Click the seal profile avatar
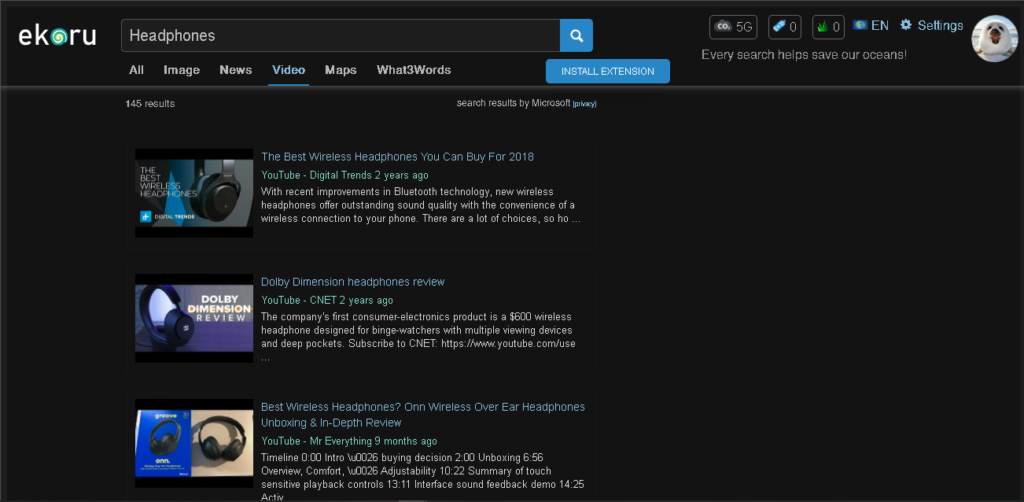1024x502 pixels. click(x=995, y=39)
